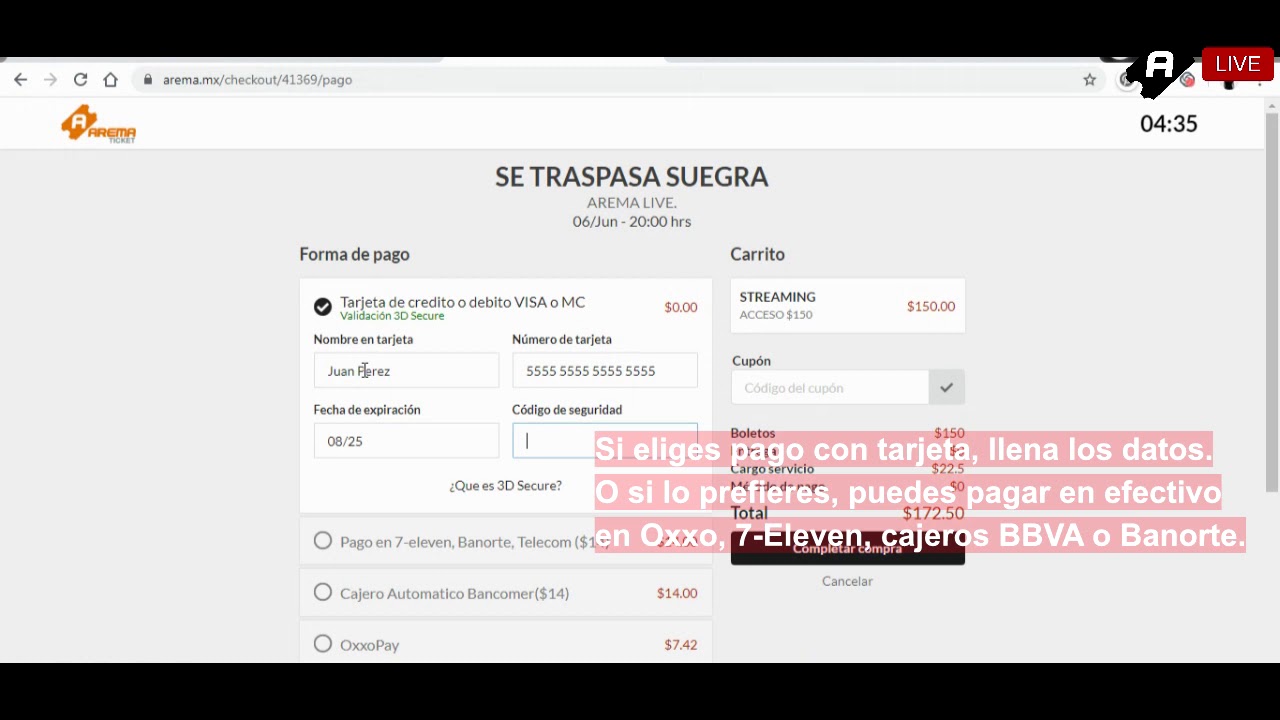Image resolution: width=1280 pixels, height=720 pixels.
Task: Choose Cajero Automatico Bancomer payment
Action: pos(322,592)
